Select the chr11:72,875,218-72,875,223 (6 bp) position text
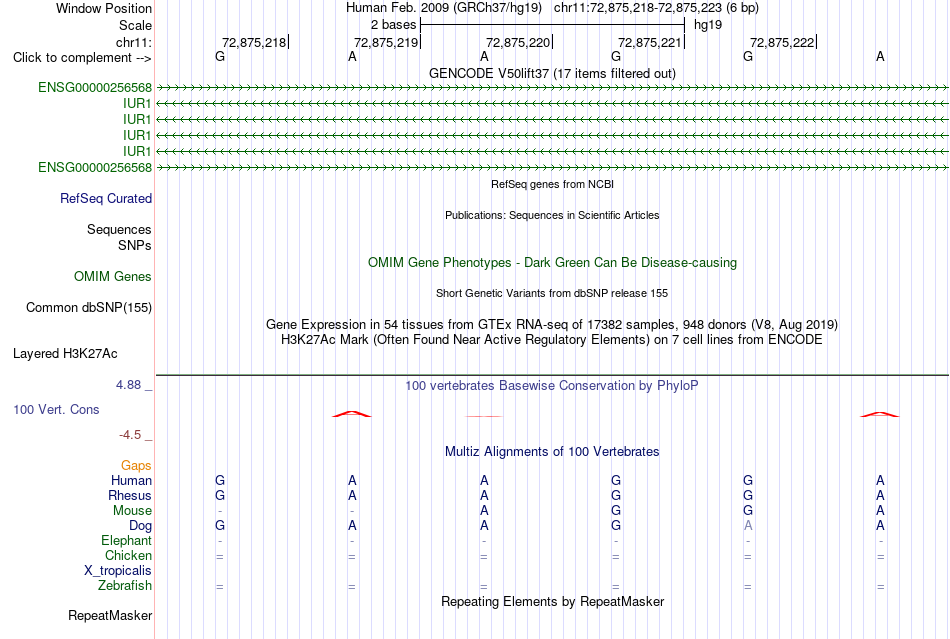The width and height of the screenshot is (950, 639). click(x=656, y=8)
